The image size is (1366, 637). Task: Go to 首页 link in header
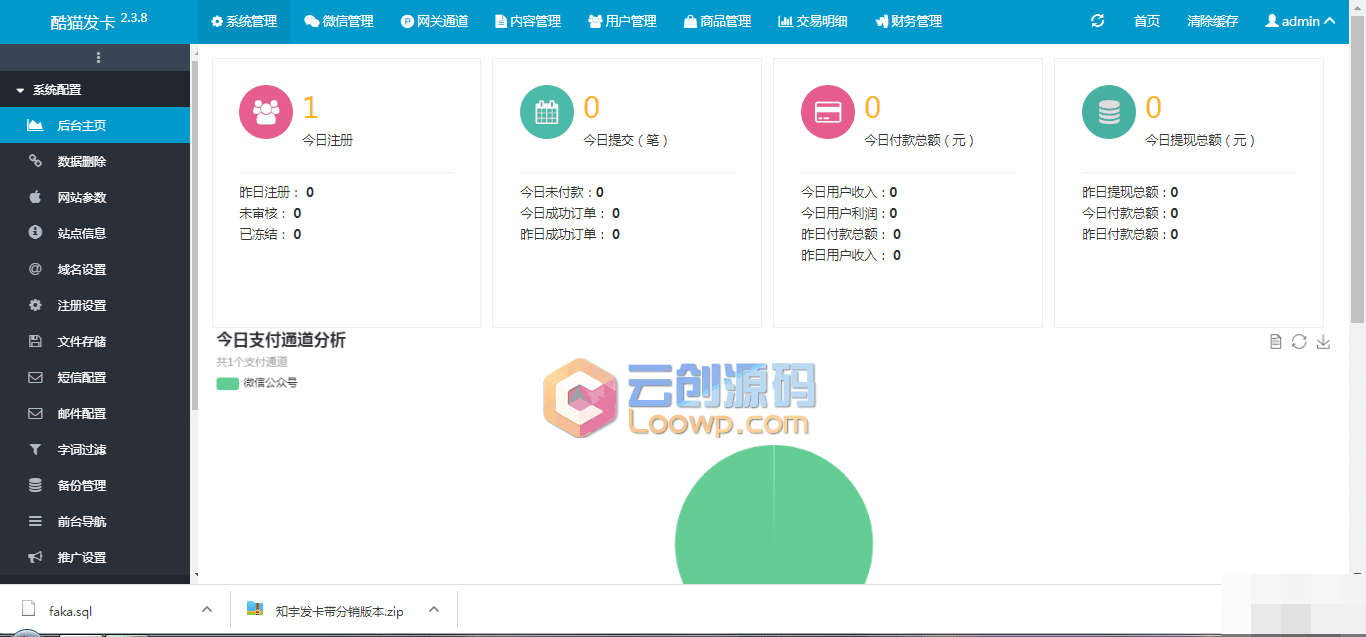[x=1147, y=21]
